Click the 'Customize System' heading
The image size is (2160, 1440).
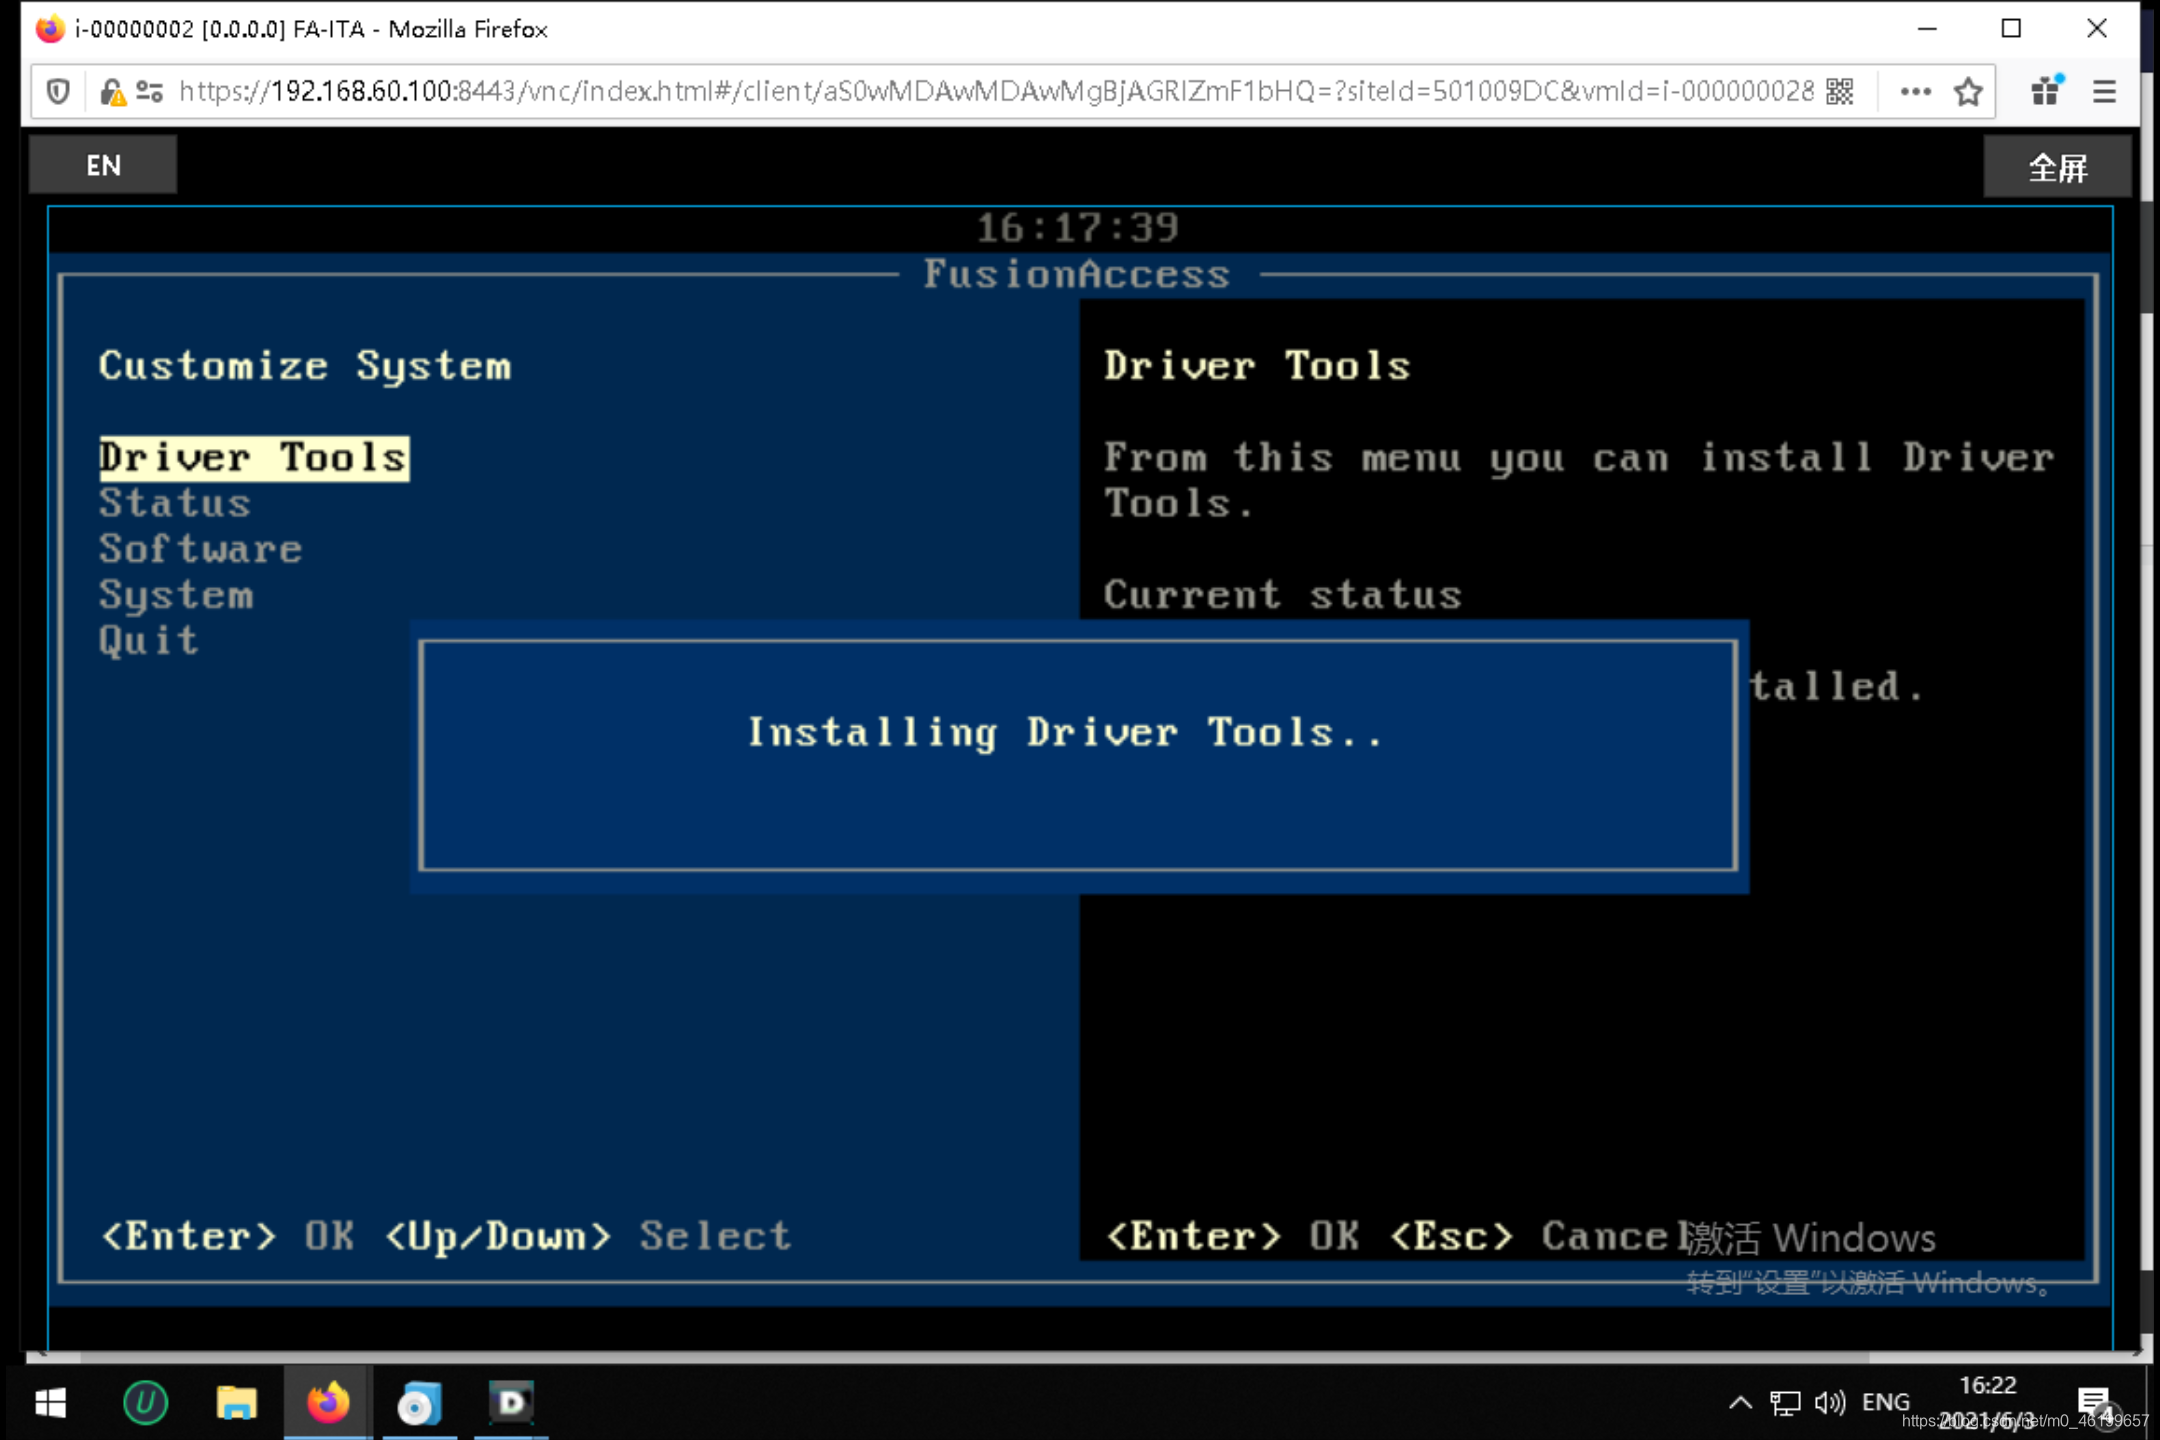pyautogui.click(x=305, y=367)
